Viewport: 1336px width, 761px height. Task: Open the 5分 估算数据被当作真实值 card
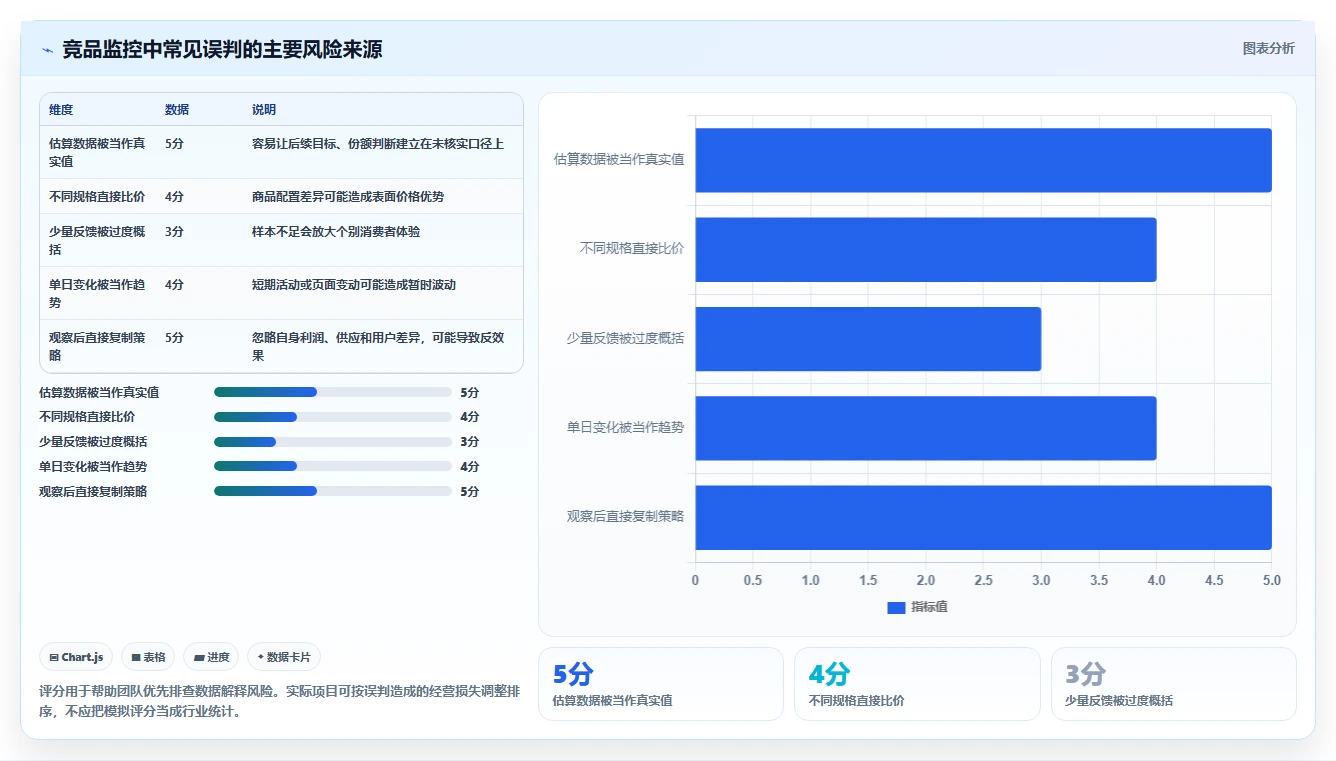tap(661, 684)
